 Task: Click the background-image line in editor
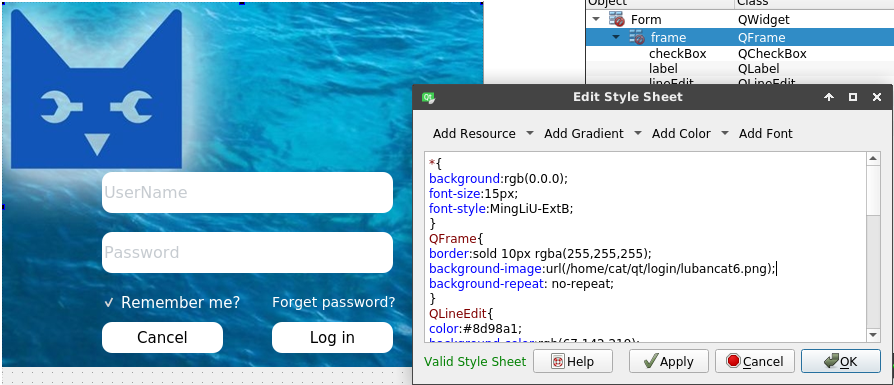click(x=603, y=269)
